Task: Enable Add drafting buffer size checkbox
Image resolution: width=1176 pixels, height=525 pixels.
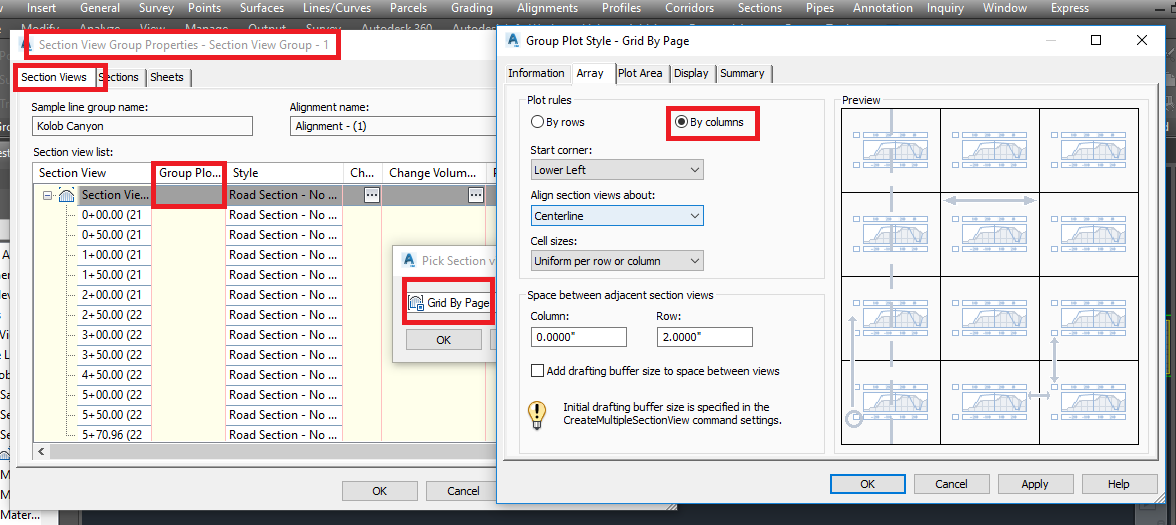Action: tap(537, 370)
